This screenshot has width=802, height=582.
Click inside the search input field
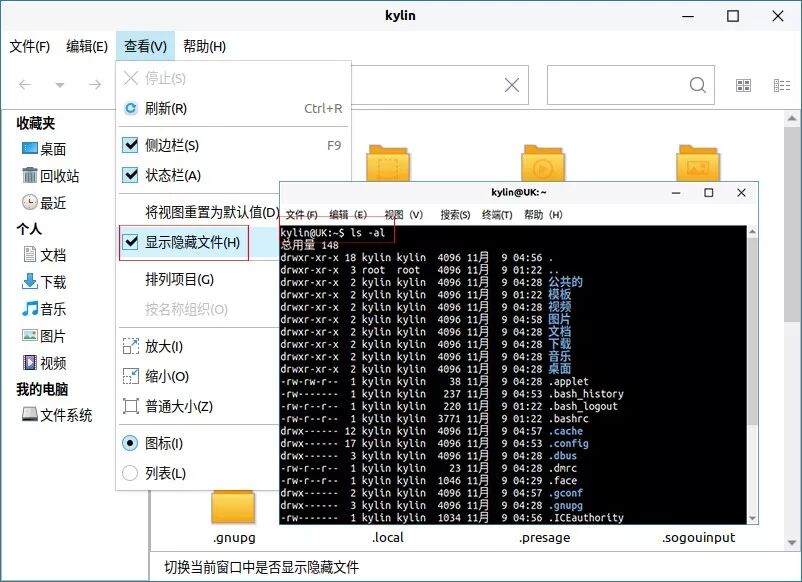pos(630,85)
